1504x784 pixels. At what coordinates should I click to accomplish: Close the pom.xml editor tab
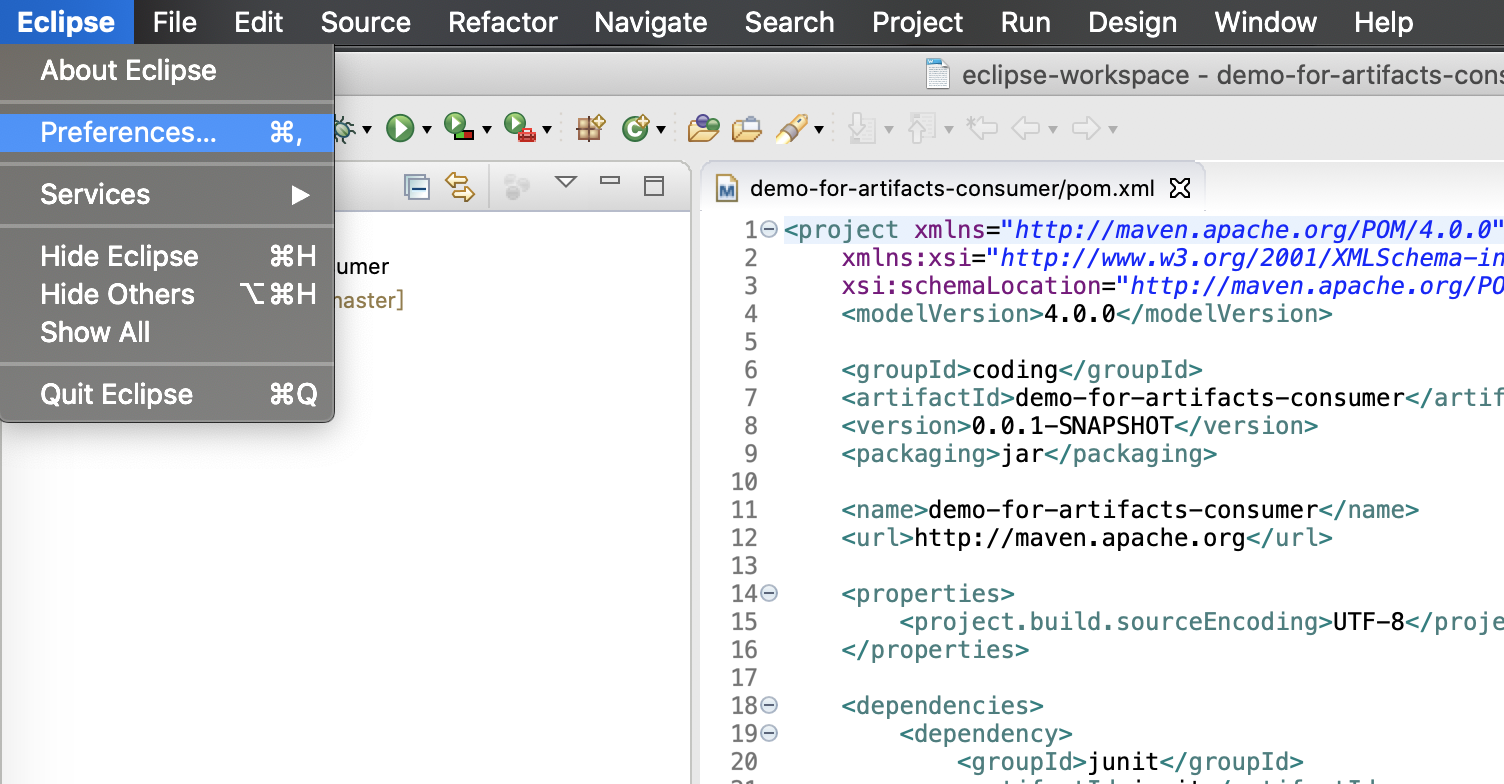[x=1180, y=187]
